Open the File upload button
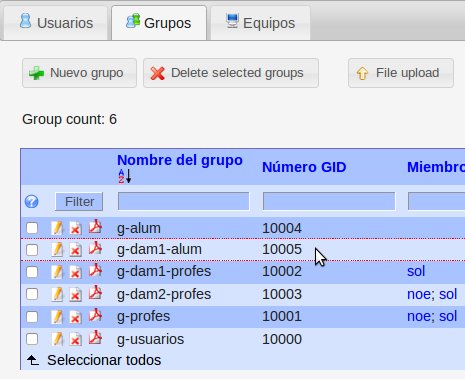The width and height of the screenshot is (465, 379). pos(401,73)
